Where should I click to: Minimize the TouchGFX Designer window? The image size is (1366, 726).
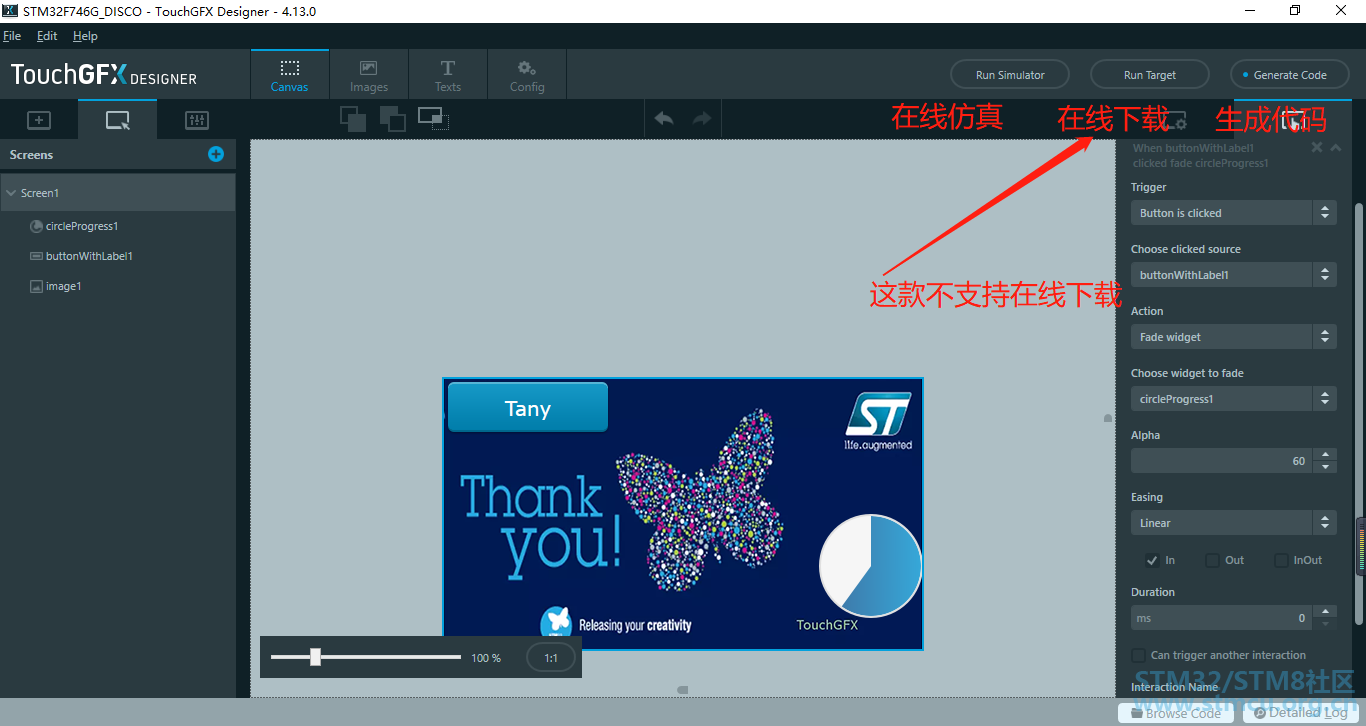(1250, 10)
